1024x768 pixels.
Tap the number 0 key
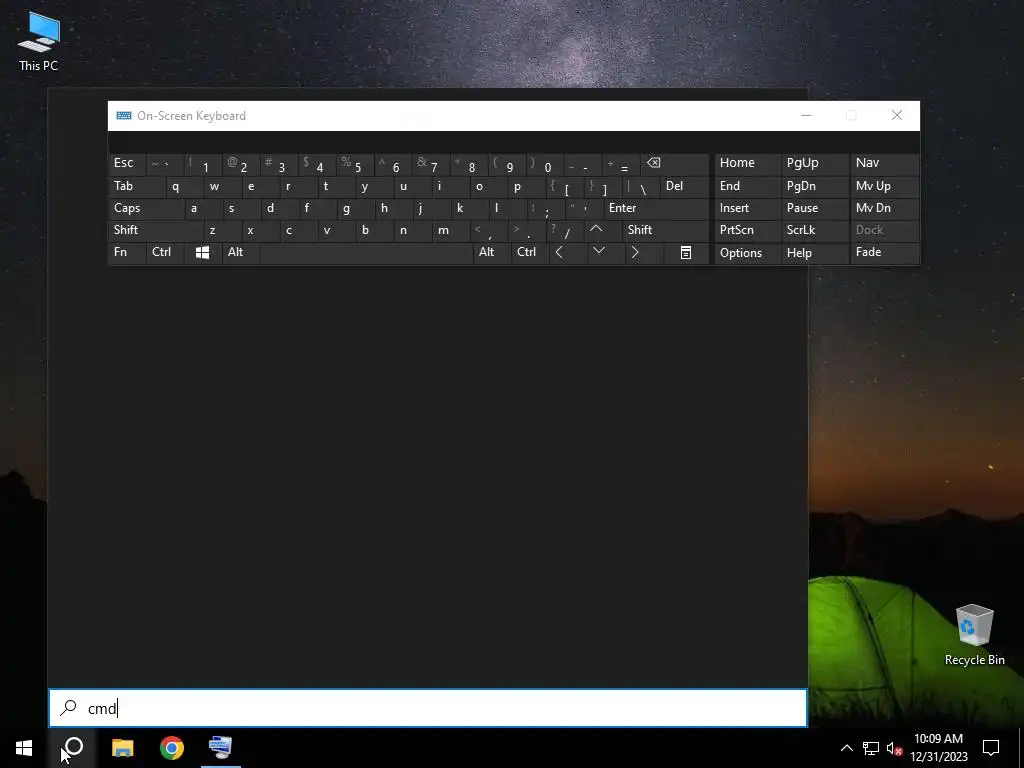pos(545,164)
